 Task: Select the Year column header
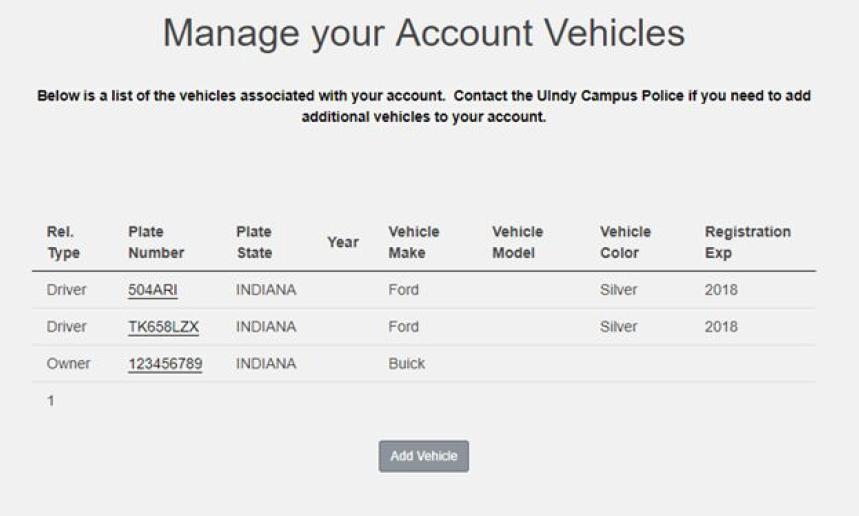click(342, 242)
